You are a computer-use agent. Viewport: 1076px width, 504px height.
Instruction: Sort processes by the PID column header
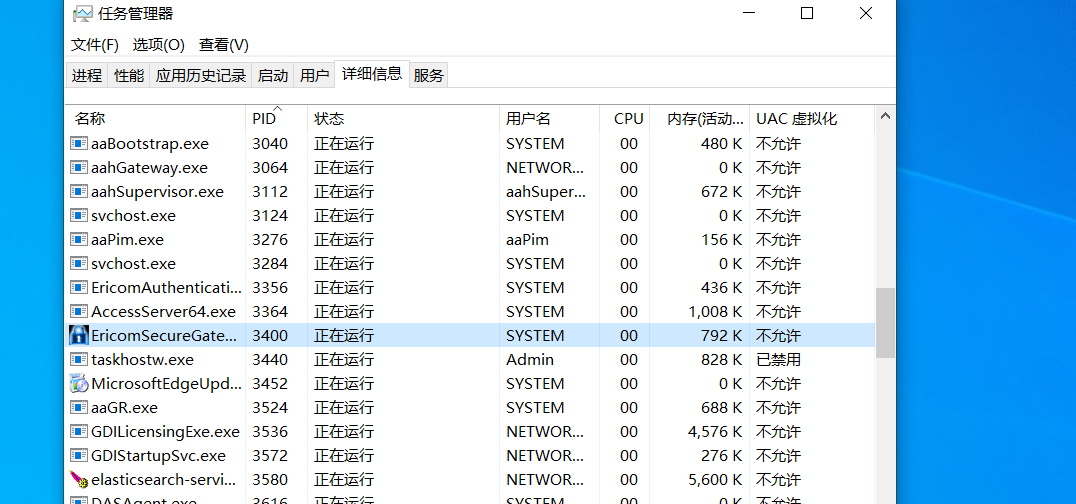tap(262, 119)
